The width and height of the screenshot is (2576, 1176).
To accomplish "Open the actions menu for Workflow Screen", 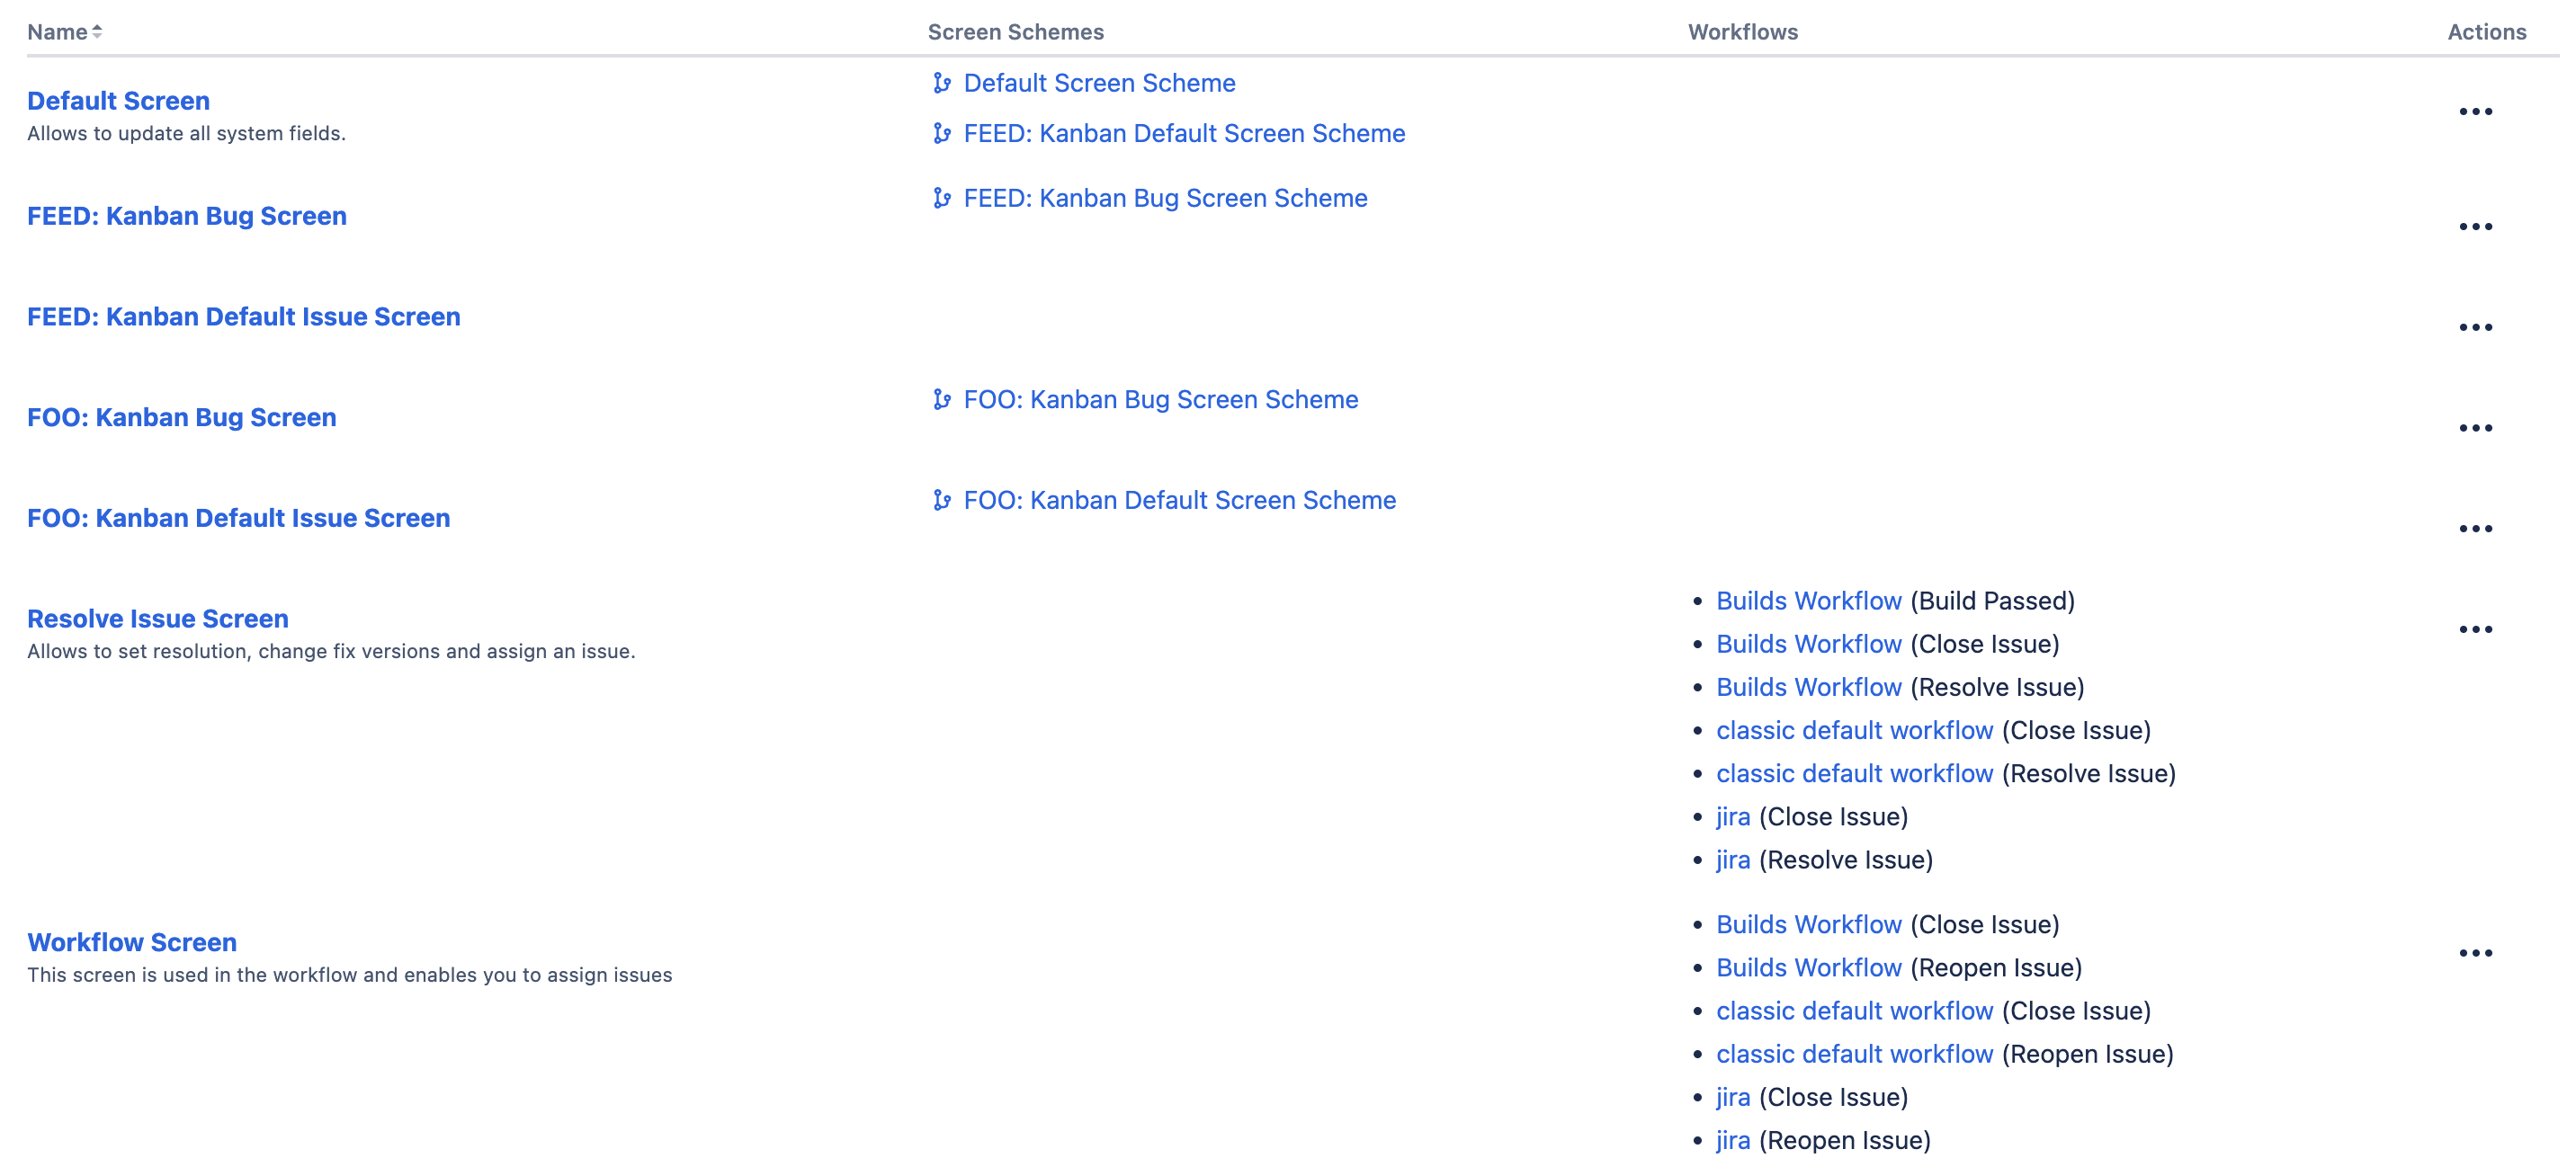I will pyautogui.click(x=2476, y=953).
